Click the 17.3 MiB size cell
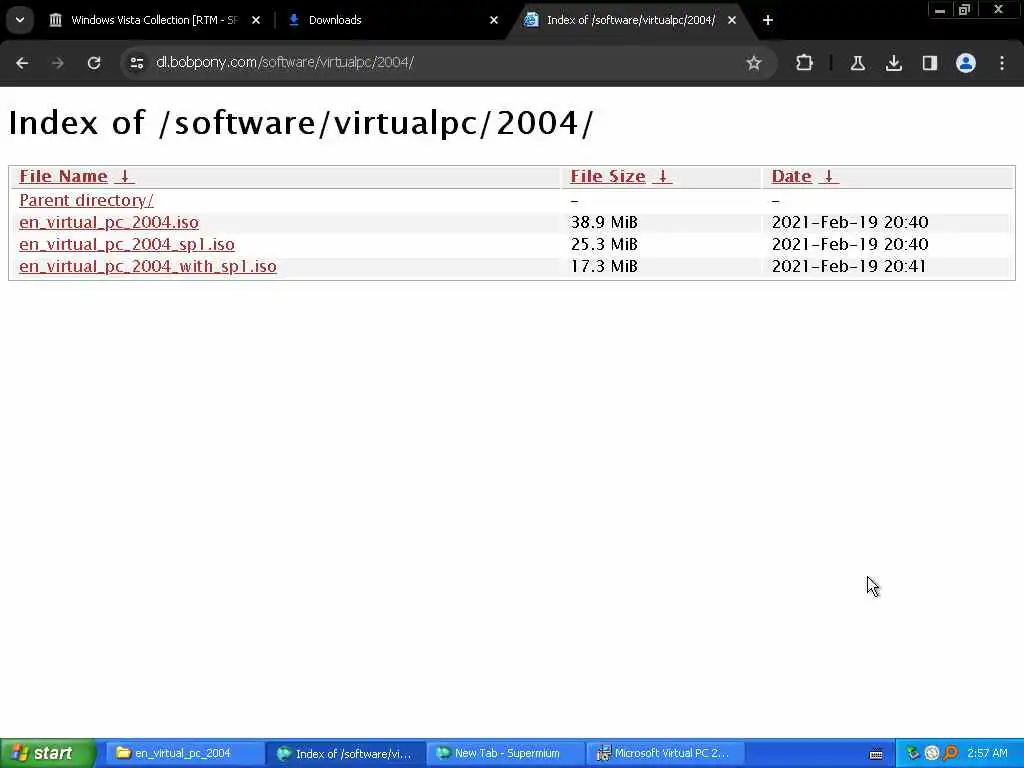Viewport: 1024px width, 768px height. pyautogui.click(x=604, y=267)
